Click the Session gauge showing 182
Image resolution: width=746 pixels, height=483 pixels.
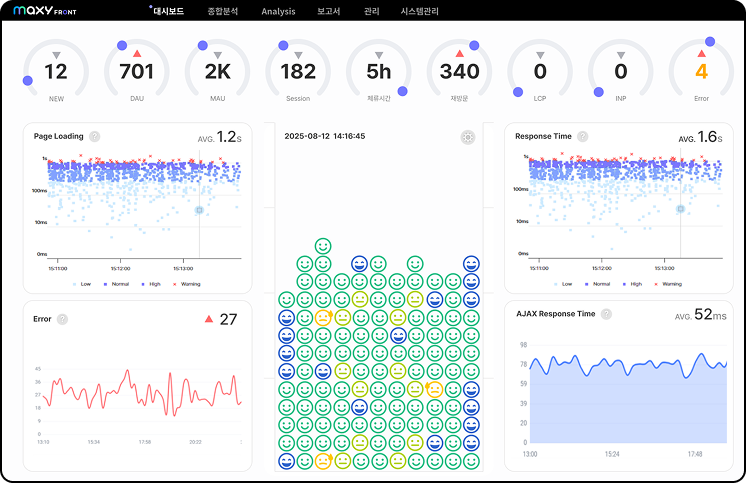[298, 72]
